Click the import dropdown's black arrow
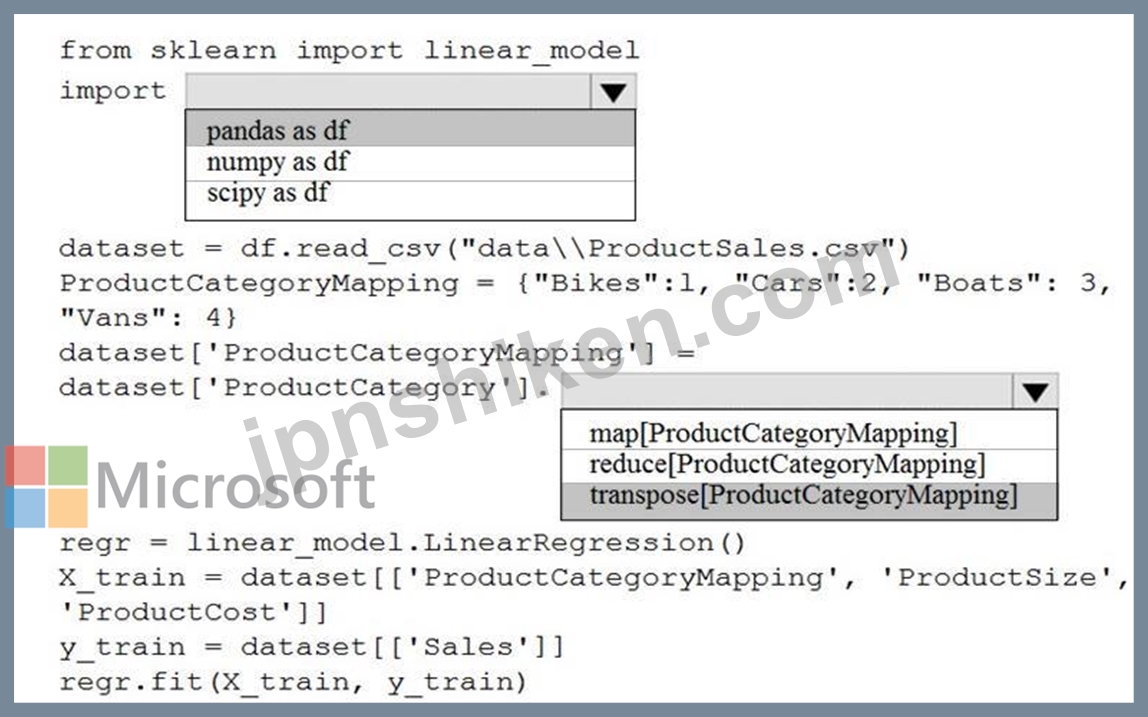The image size is (1148, 717). coord(613,92)
